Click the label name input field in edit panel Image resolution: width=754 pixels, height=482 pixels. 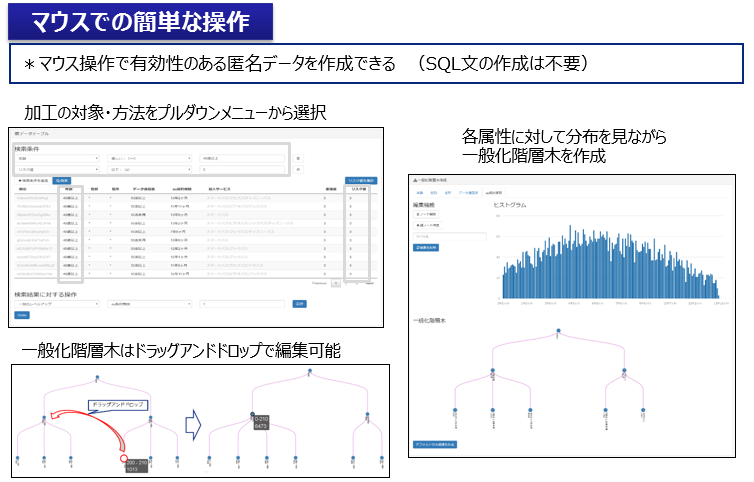449,236
